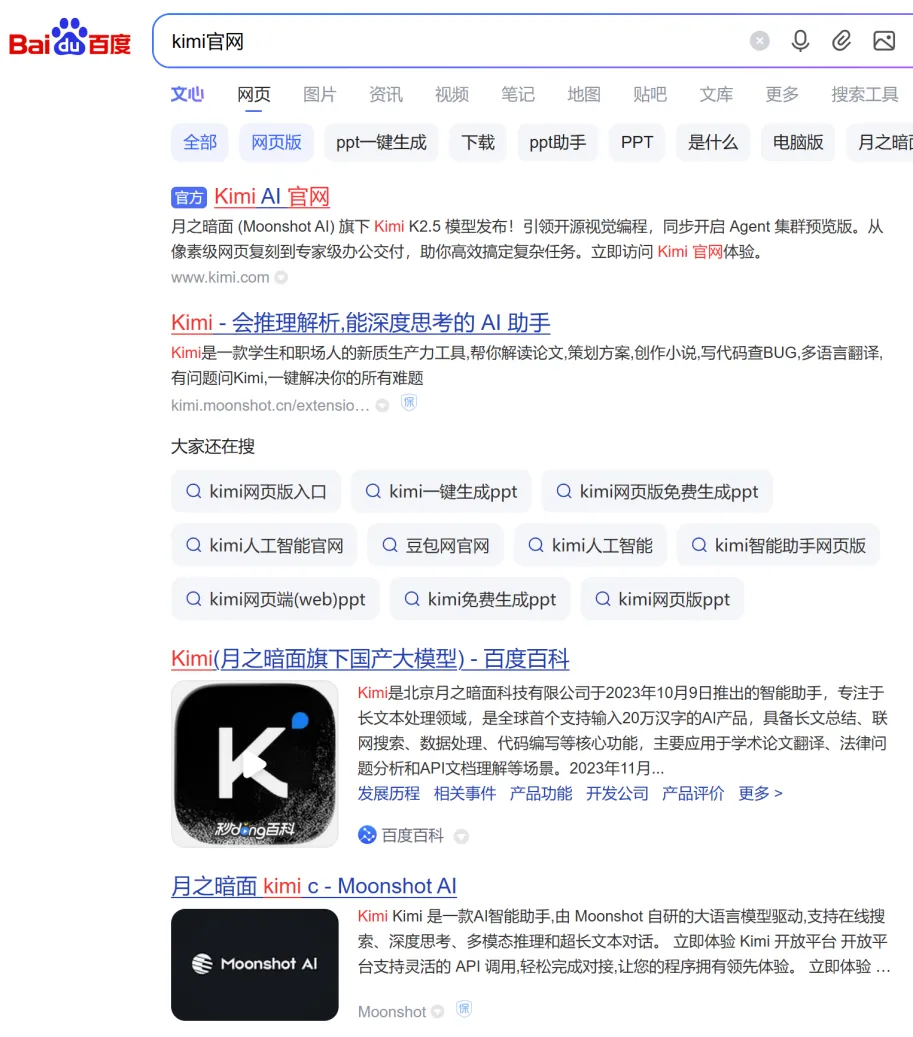Select the 全部 filter chip

(200, 142)
